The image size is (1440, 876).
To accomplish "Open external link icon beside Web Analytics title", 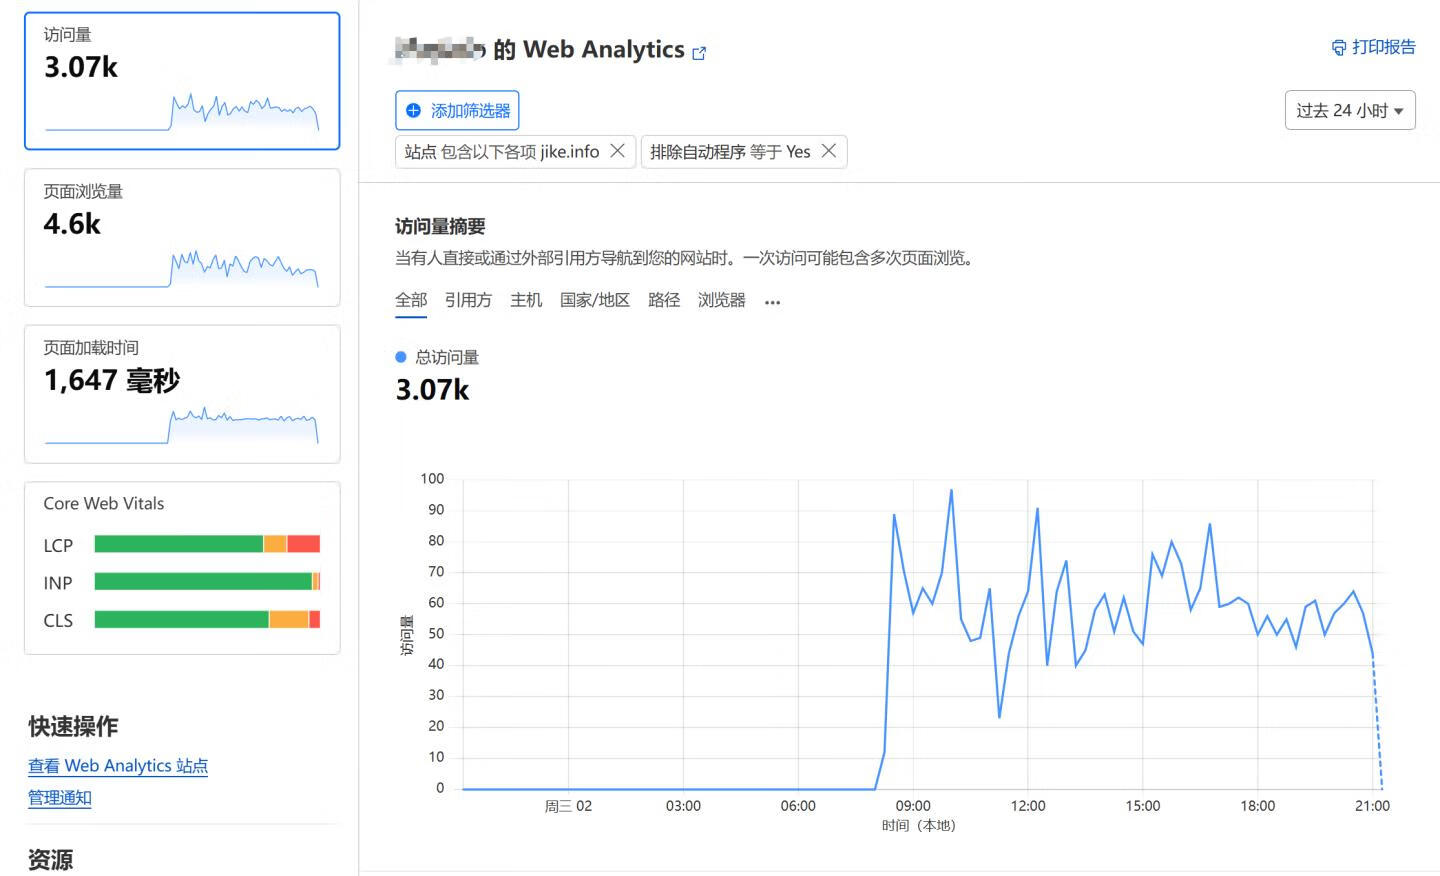I will 699,53.
